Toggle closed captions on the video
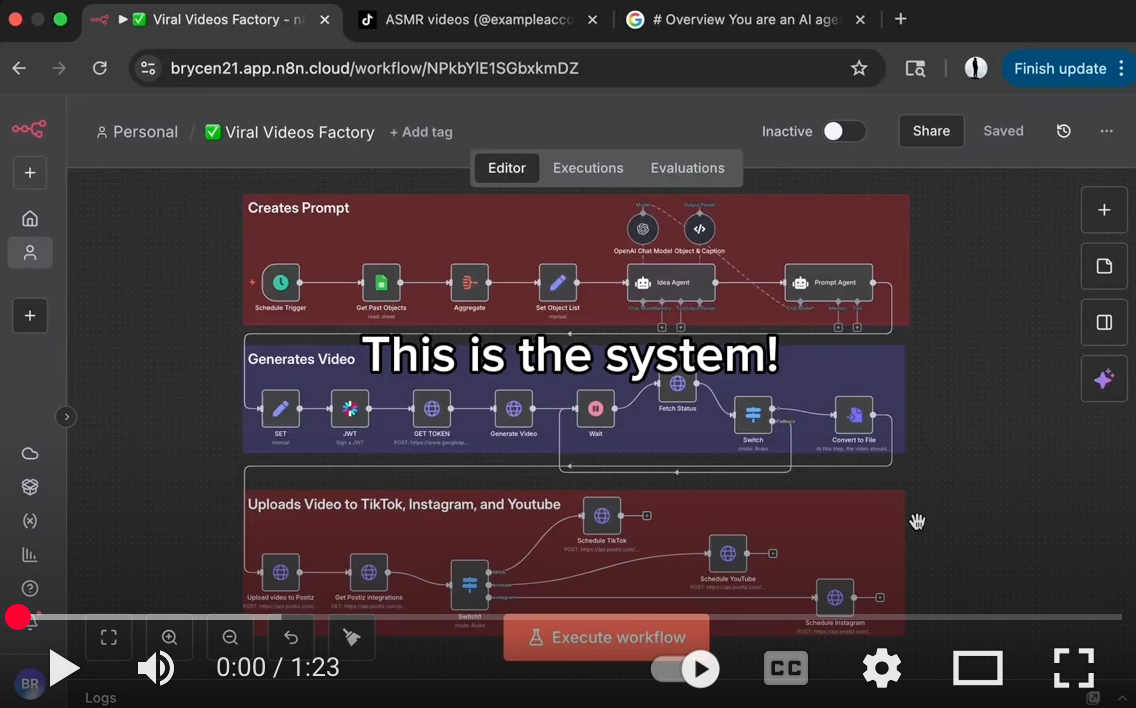Viewport: 1136px width, 708px height. (x=786, y=668)
